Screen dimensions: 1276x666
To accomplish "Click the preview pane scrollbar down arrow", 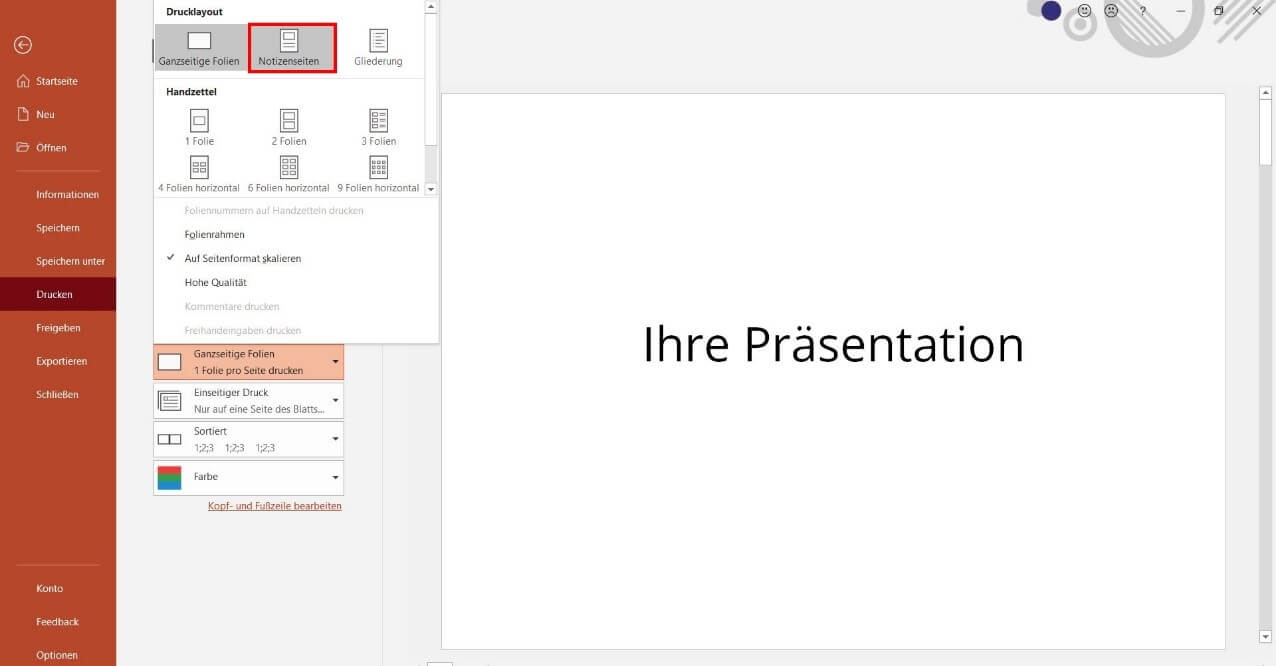I will [x=1265, y=636].
